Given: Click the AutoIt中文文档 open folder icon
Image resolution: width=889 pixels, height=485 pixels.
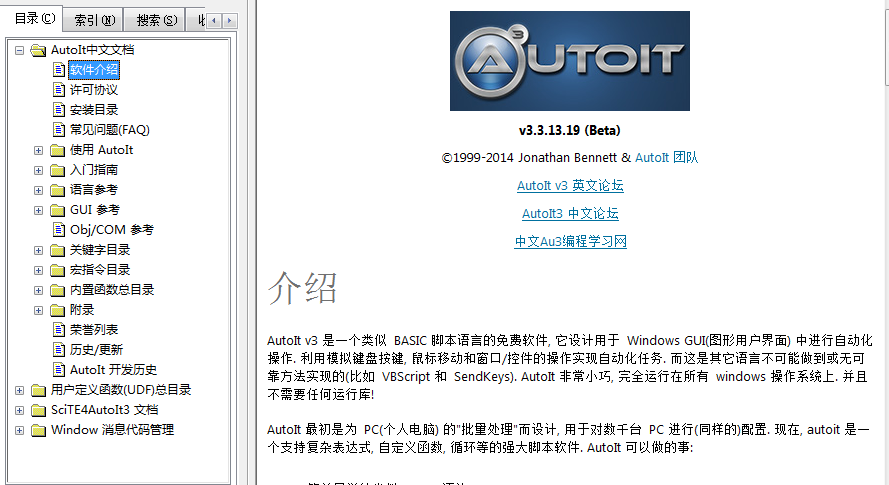Looking at the screenshot, I should point(39,50).
